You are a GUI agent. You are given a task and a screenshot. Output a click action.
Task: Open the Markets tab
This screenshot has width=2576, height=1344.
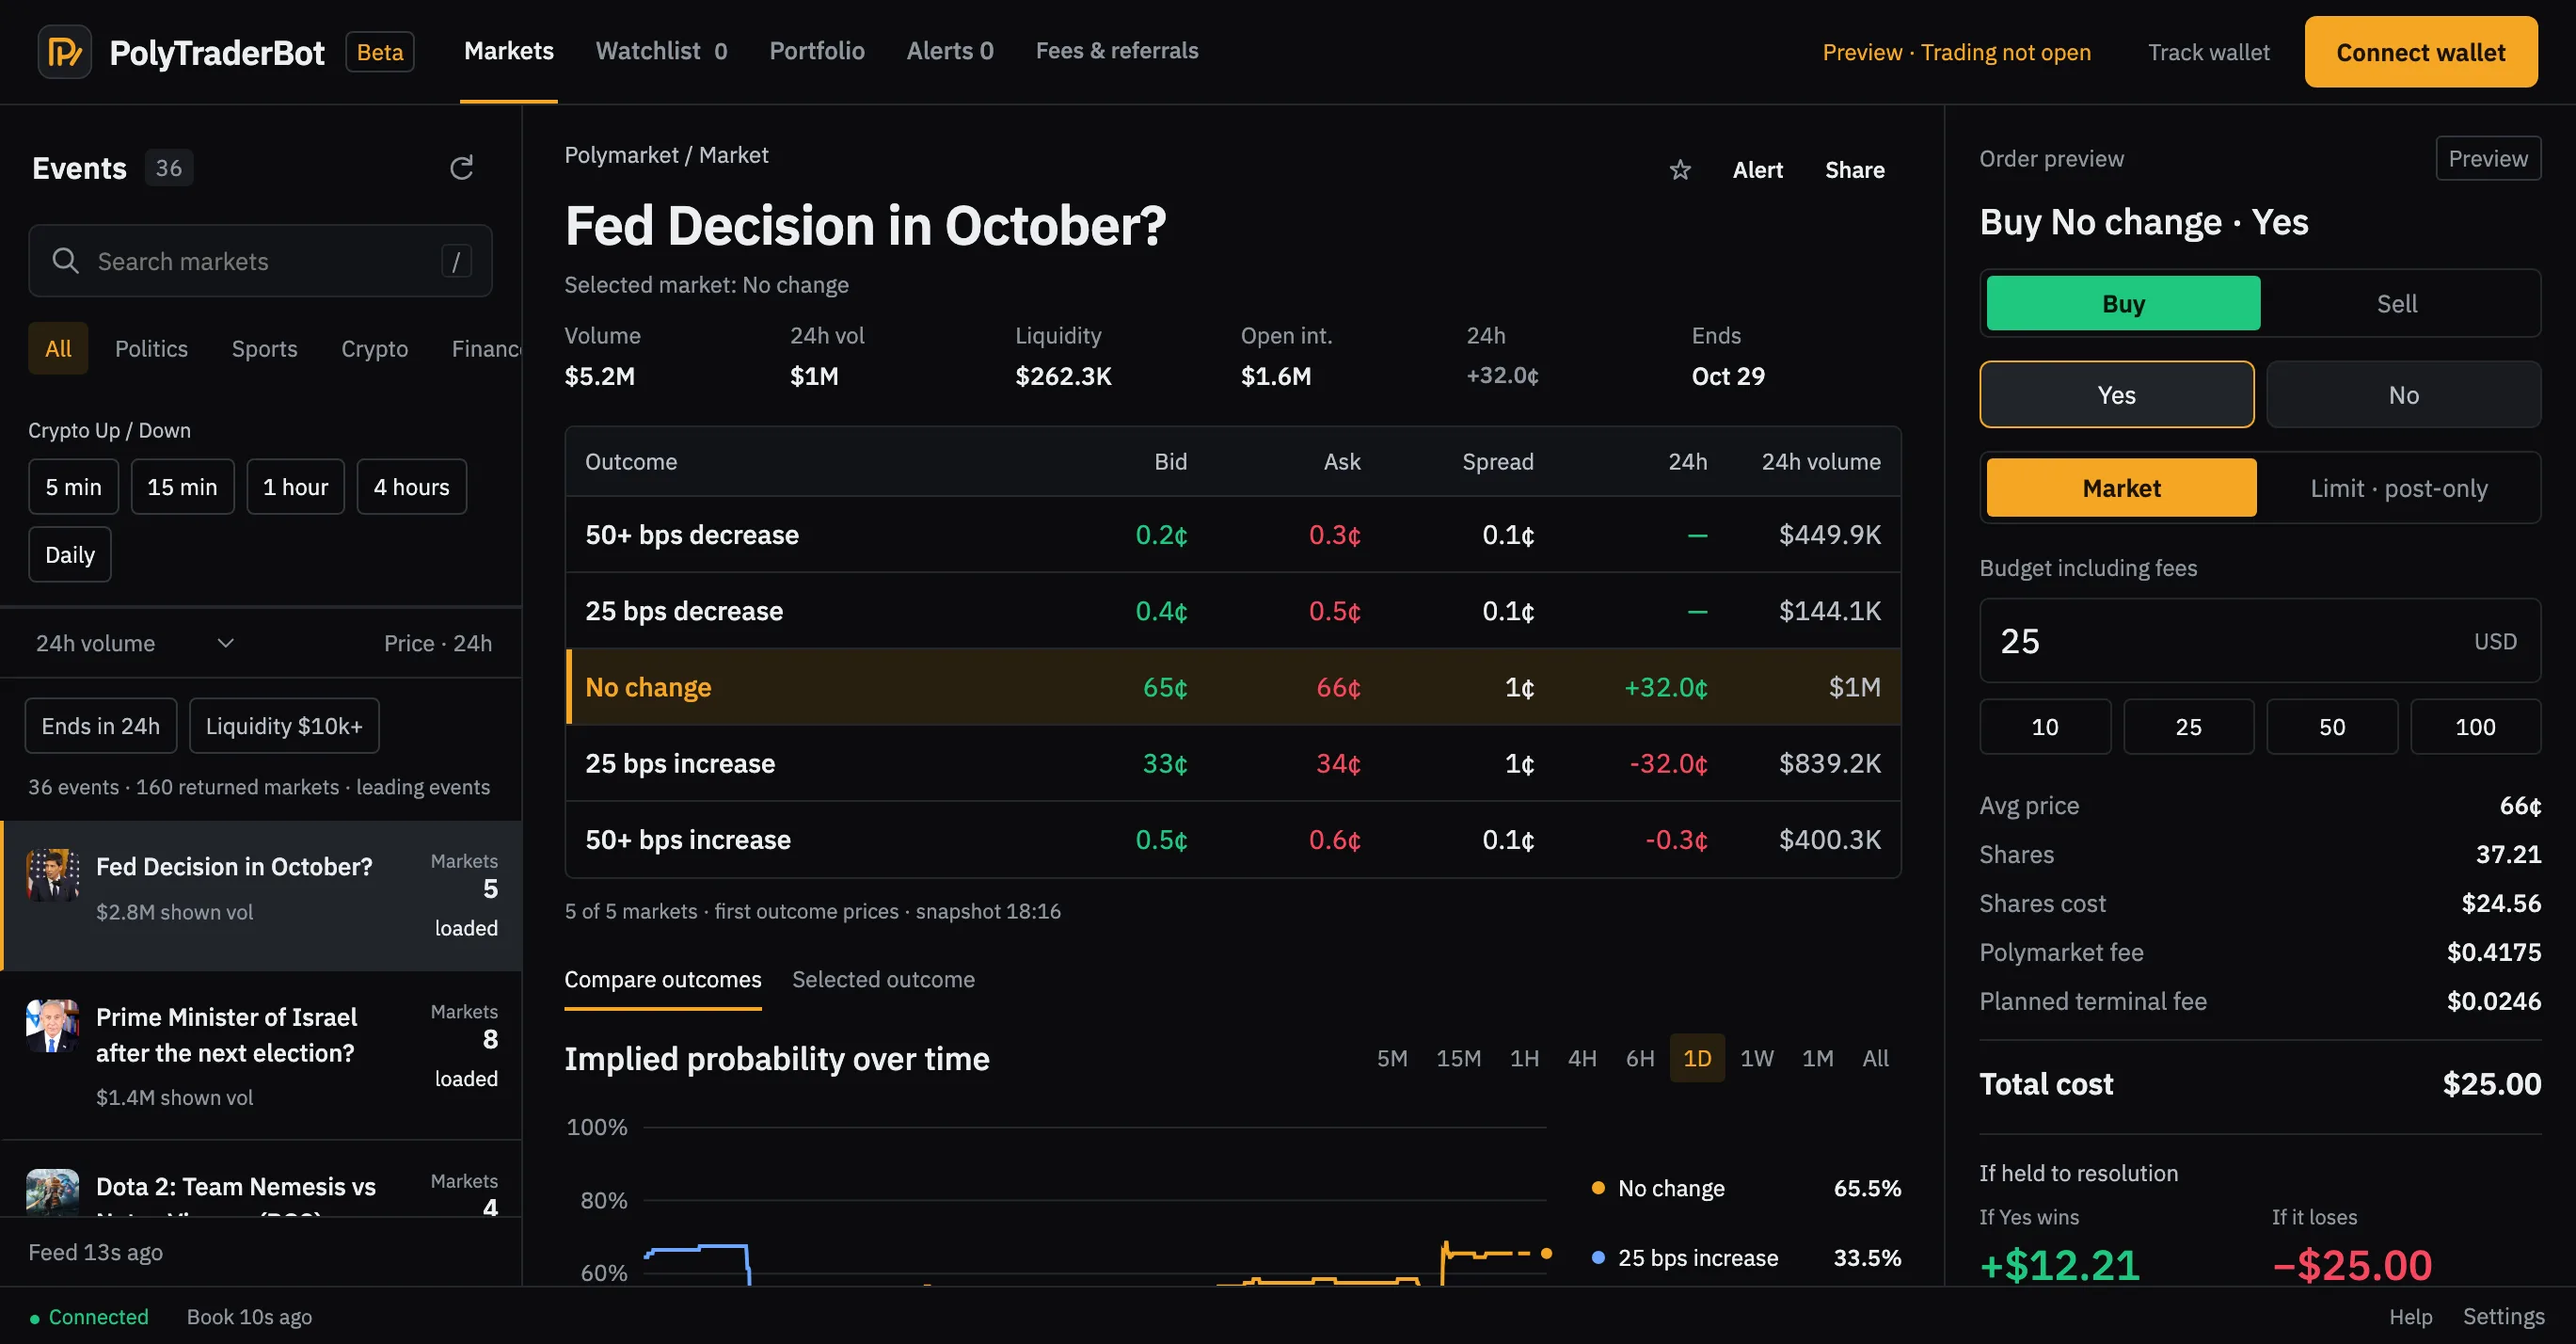(509, 51)
